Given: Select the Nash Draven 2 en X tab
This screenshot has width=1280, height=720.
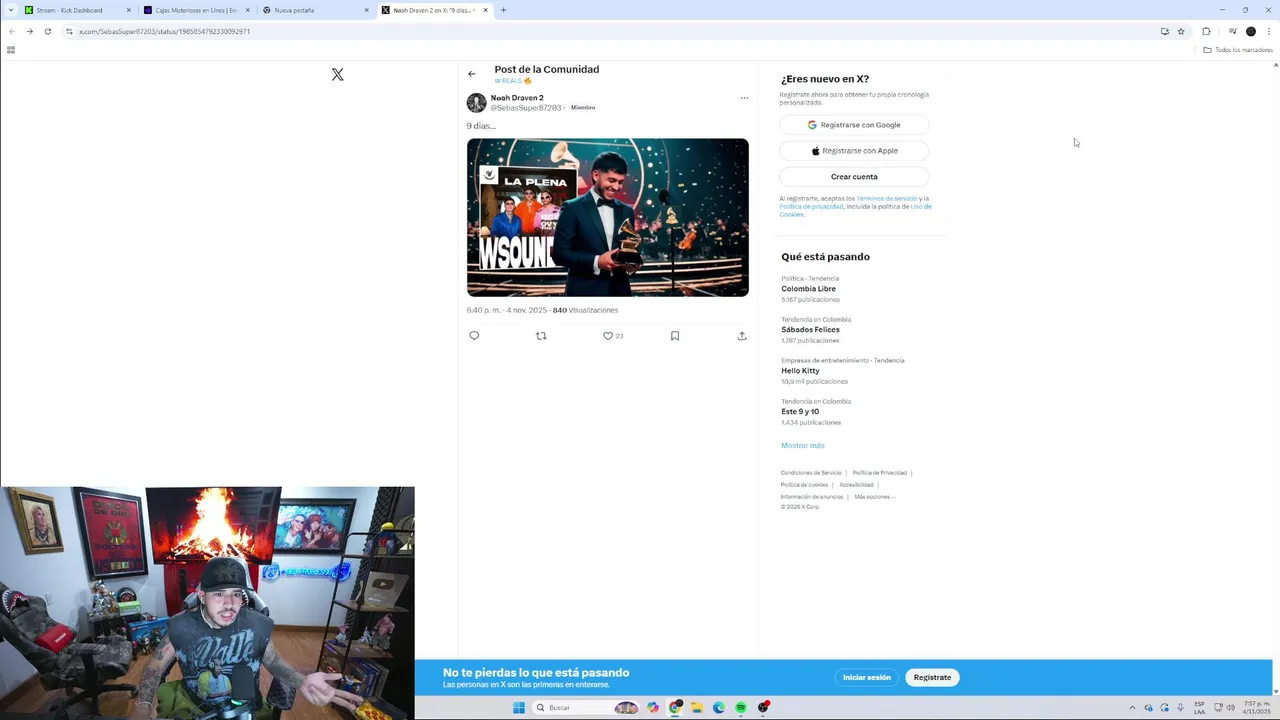Looking at the screenshot, I should 434,10.
